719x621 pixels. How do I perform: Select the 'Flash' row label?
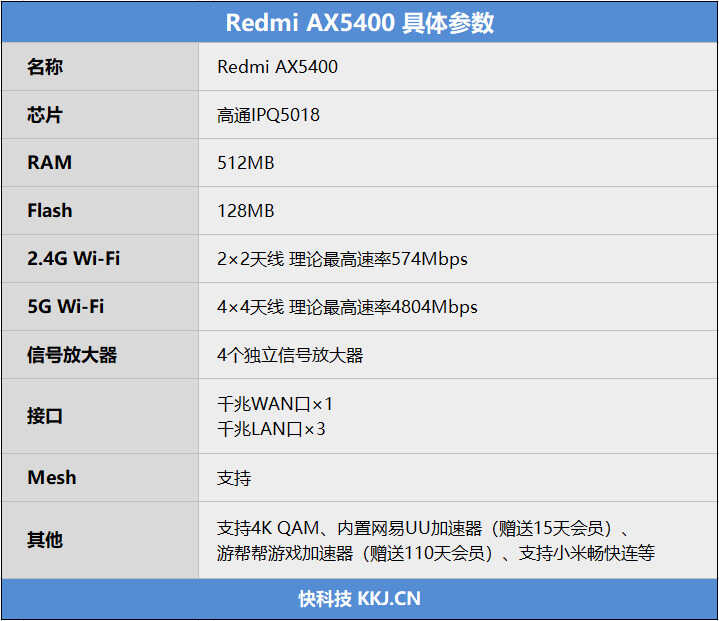(50, 211)
